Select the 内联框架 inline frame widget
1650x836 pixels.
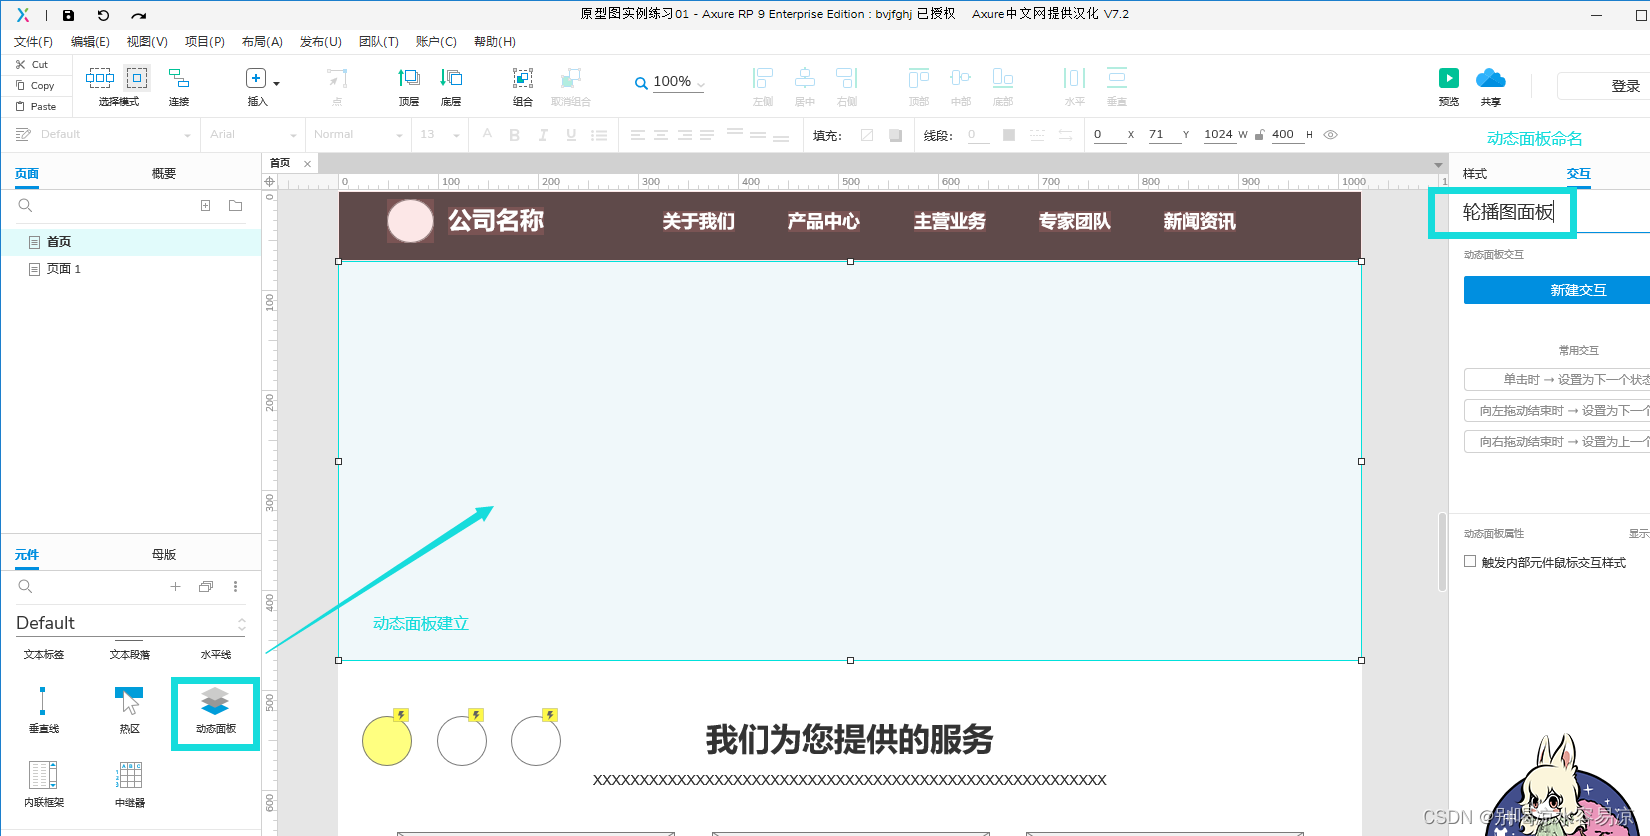44,785
